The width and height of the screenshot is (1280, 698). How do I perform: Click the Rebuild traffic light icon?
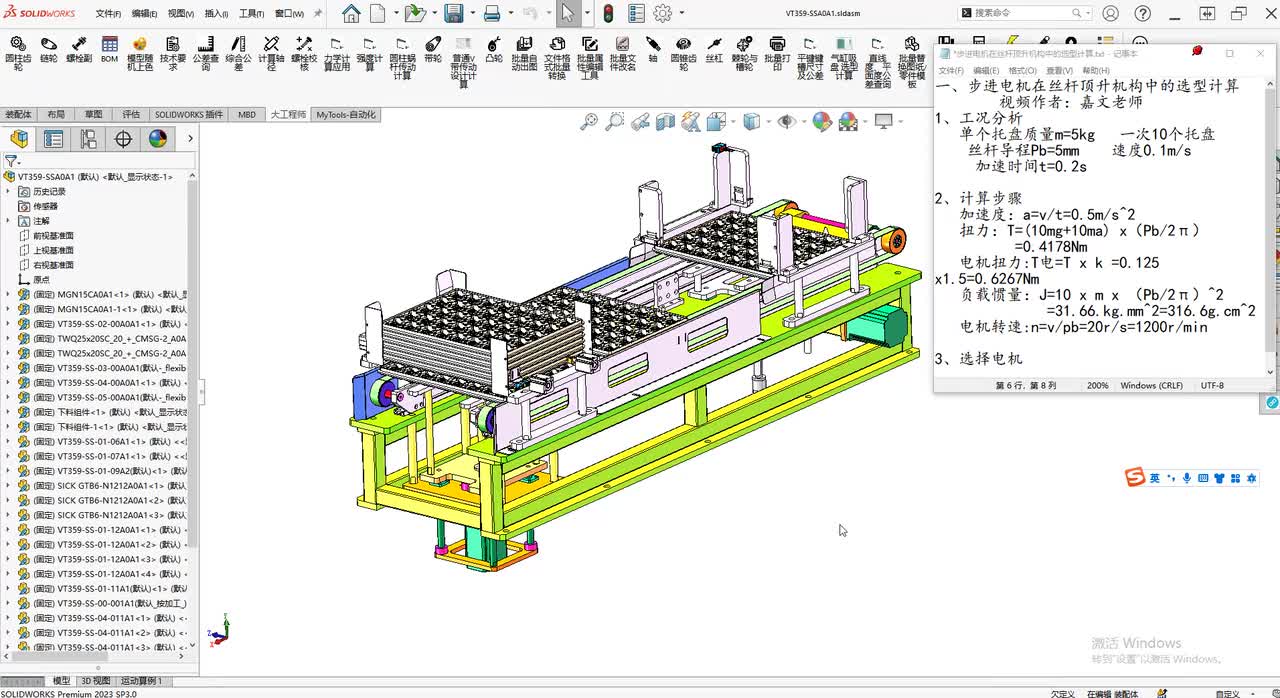tap(608, 14)
